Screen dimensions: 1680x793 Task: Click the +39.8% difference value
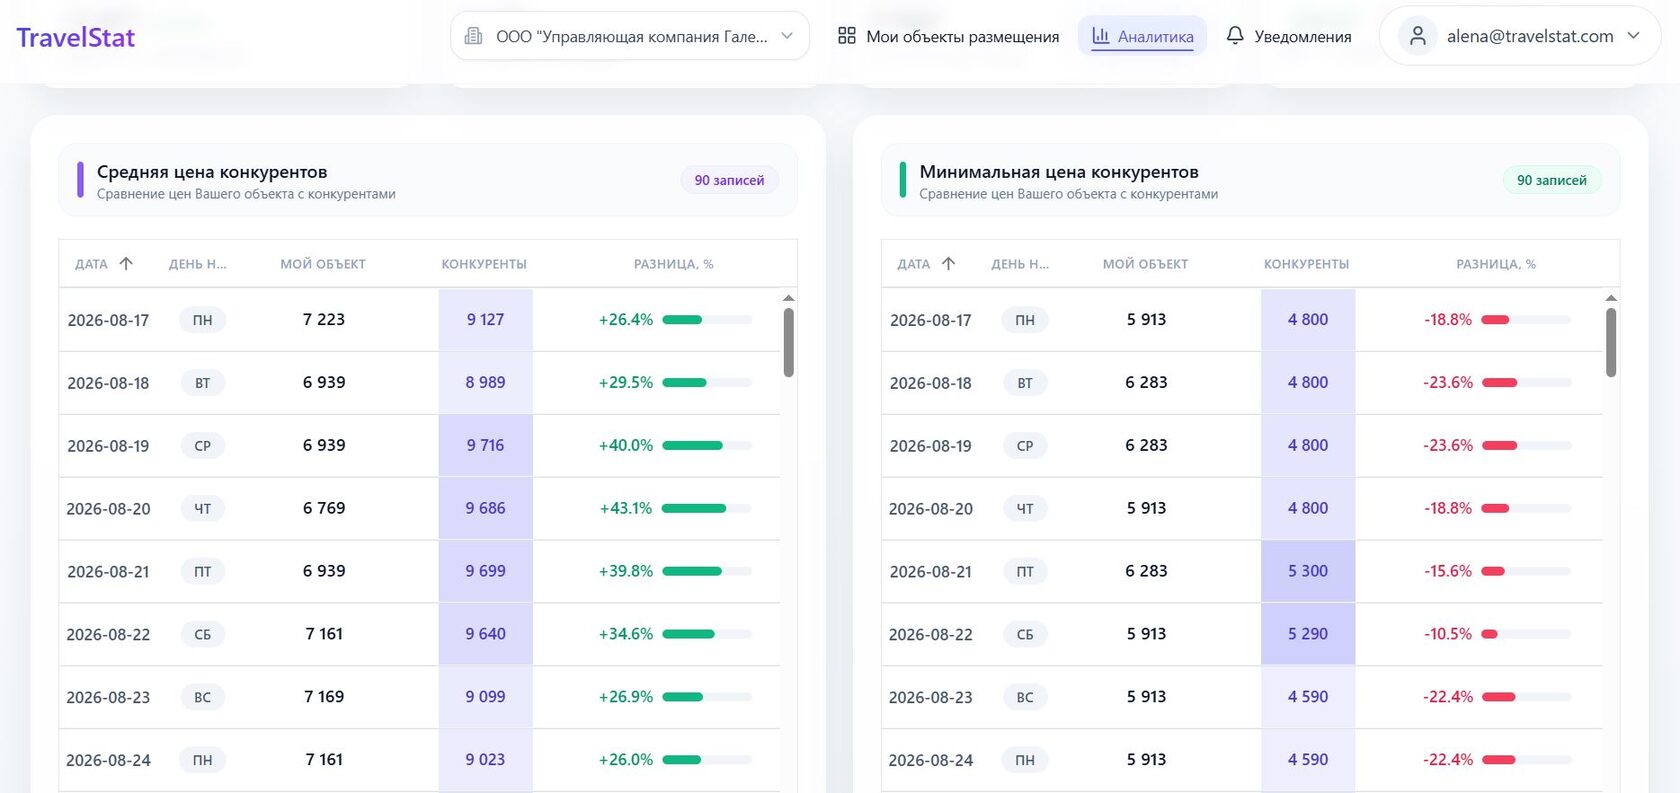click(x=626, y=571)
